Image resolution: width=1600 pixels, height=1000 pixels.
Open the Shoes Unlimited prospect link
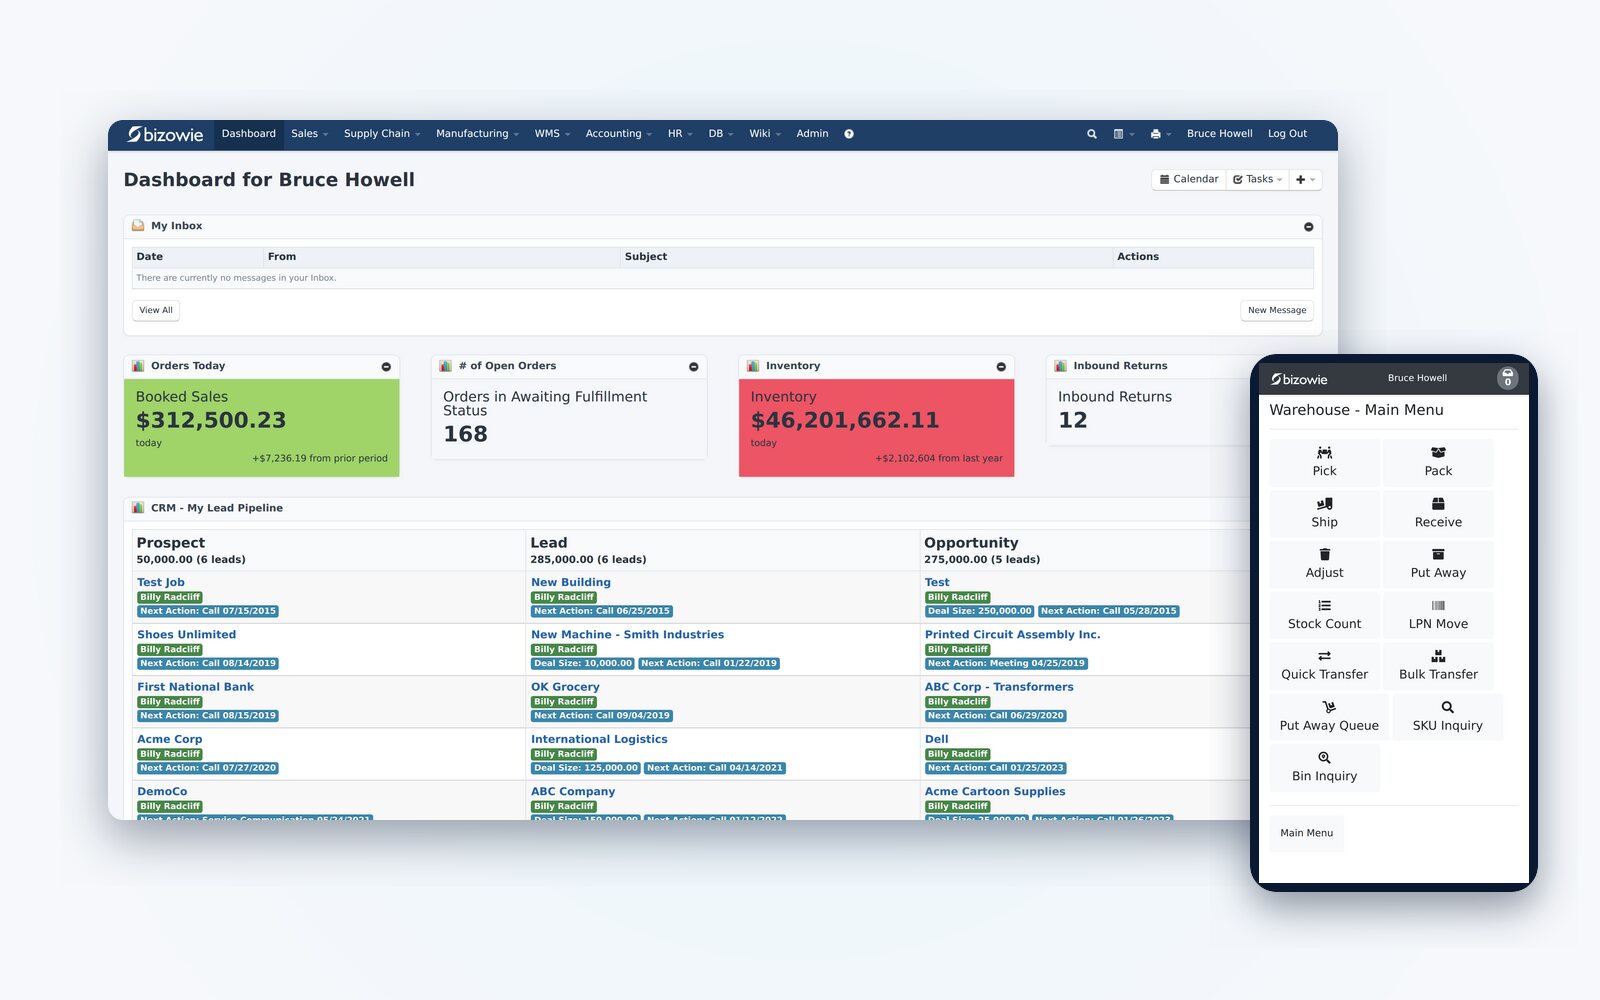[x=187, y=635]
